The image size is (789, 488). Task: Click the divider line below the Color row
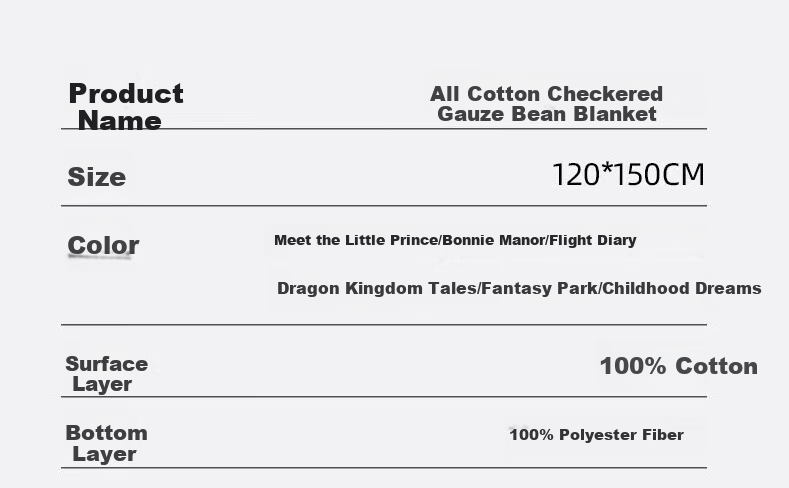point(384,324)
